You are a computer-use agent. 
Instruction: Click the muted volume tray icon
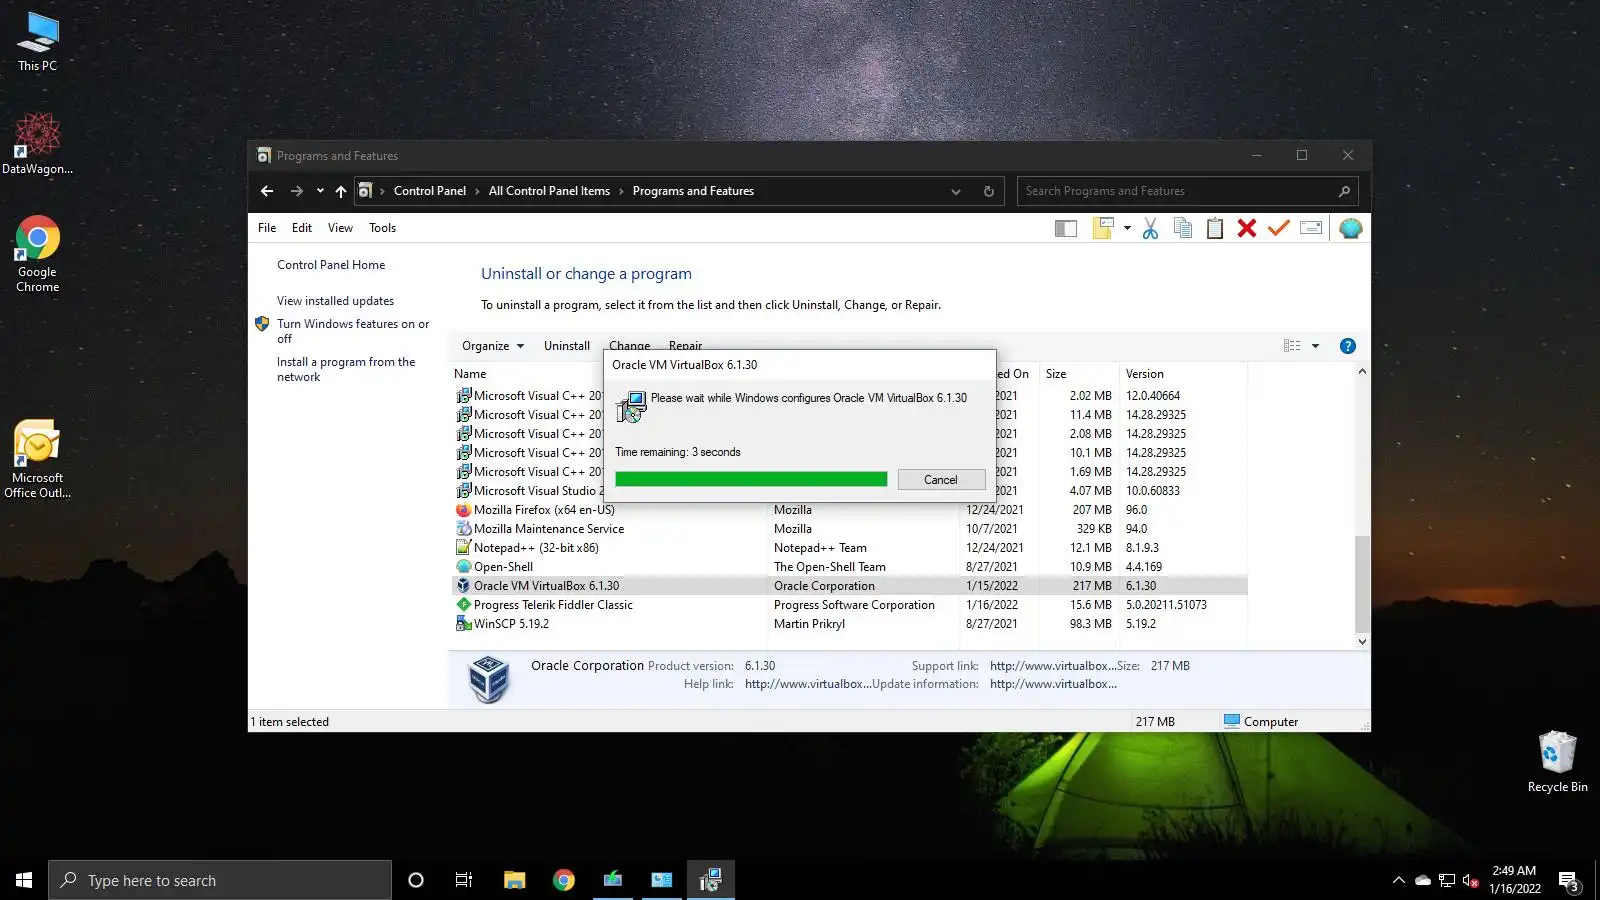click(x=1471, y=881)
